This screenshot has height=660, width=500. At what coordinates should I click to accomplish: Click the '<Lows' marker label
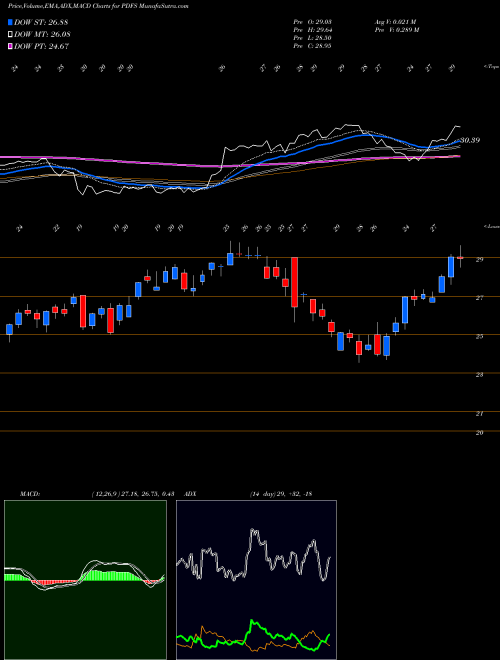[x=491, y=227]
